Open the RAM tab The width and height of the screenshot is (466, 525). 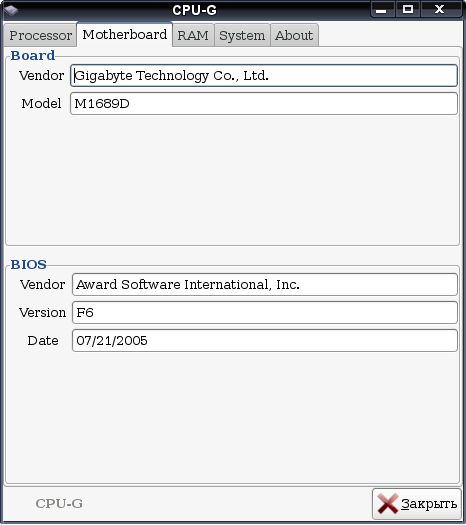pyautogui.click(x=193, y=35)
